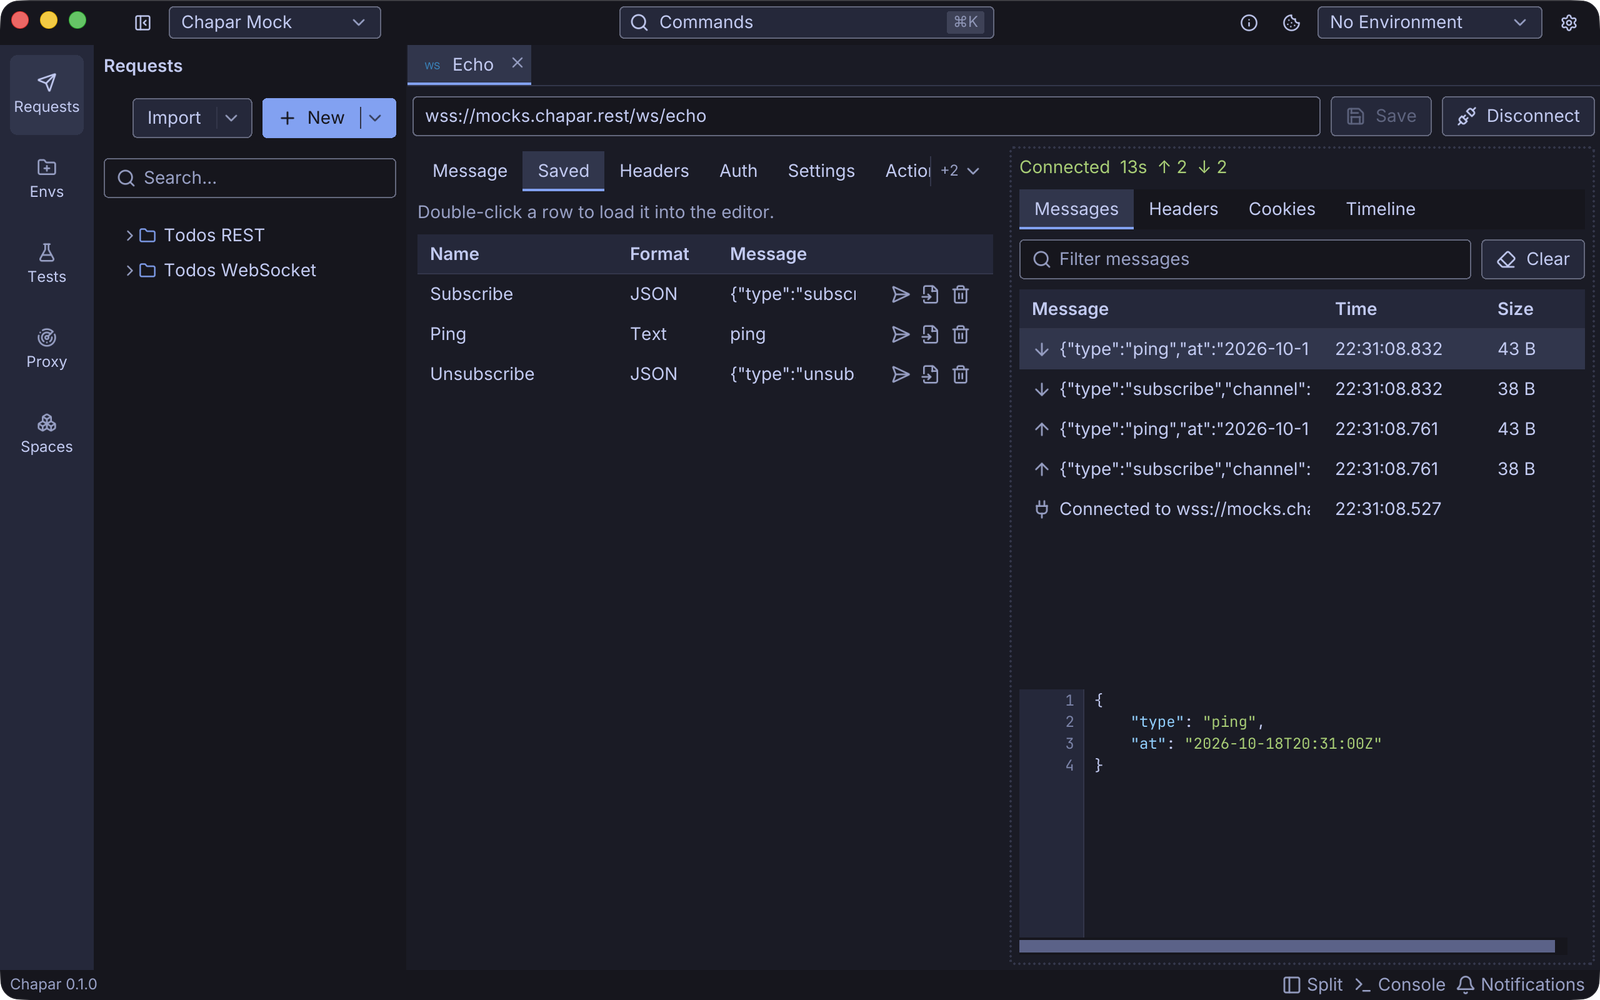
Task: Switch to the Timeline tab
Action: pyautogui.click(x=1380, y=209)
